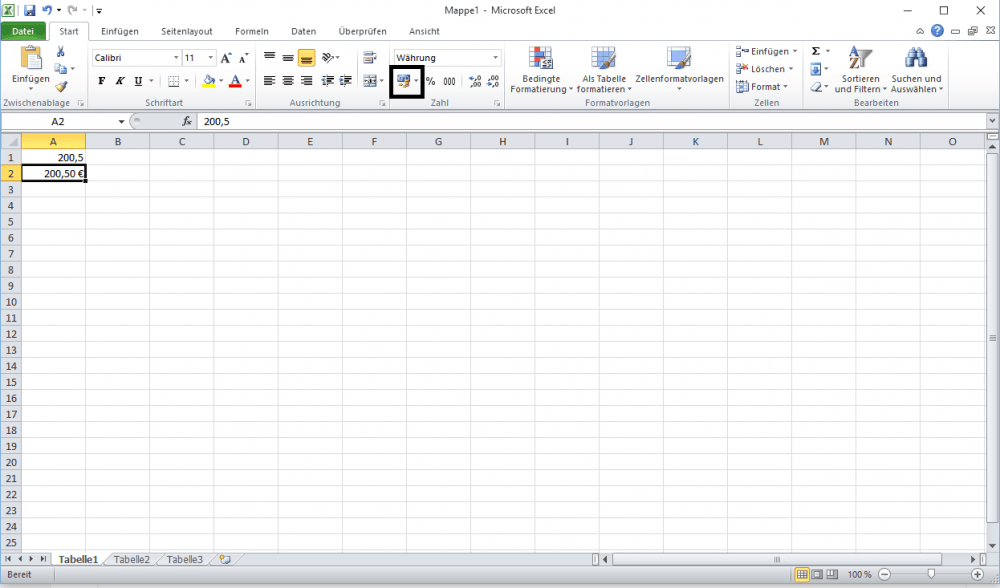
Task: Decrease indent in Ausrichtung group
Action: tap(328, 81)
